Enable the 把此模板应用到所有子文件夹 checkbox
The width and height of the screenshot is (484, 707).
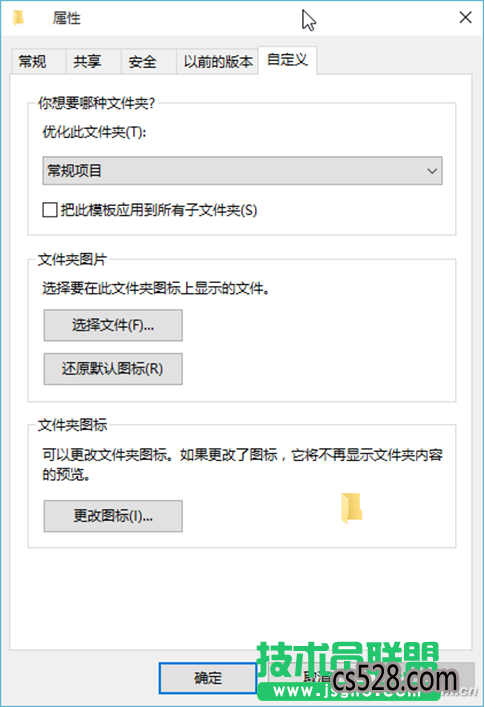(x=50, y=210)
